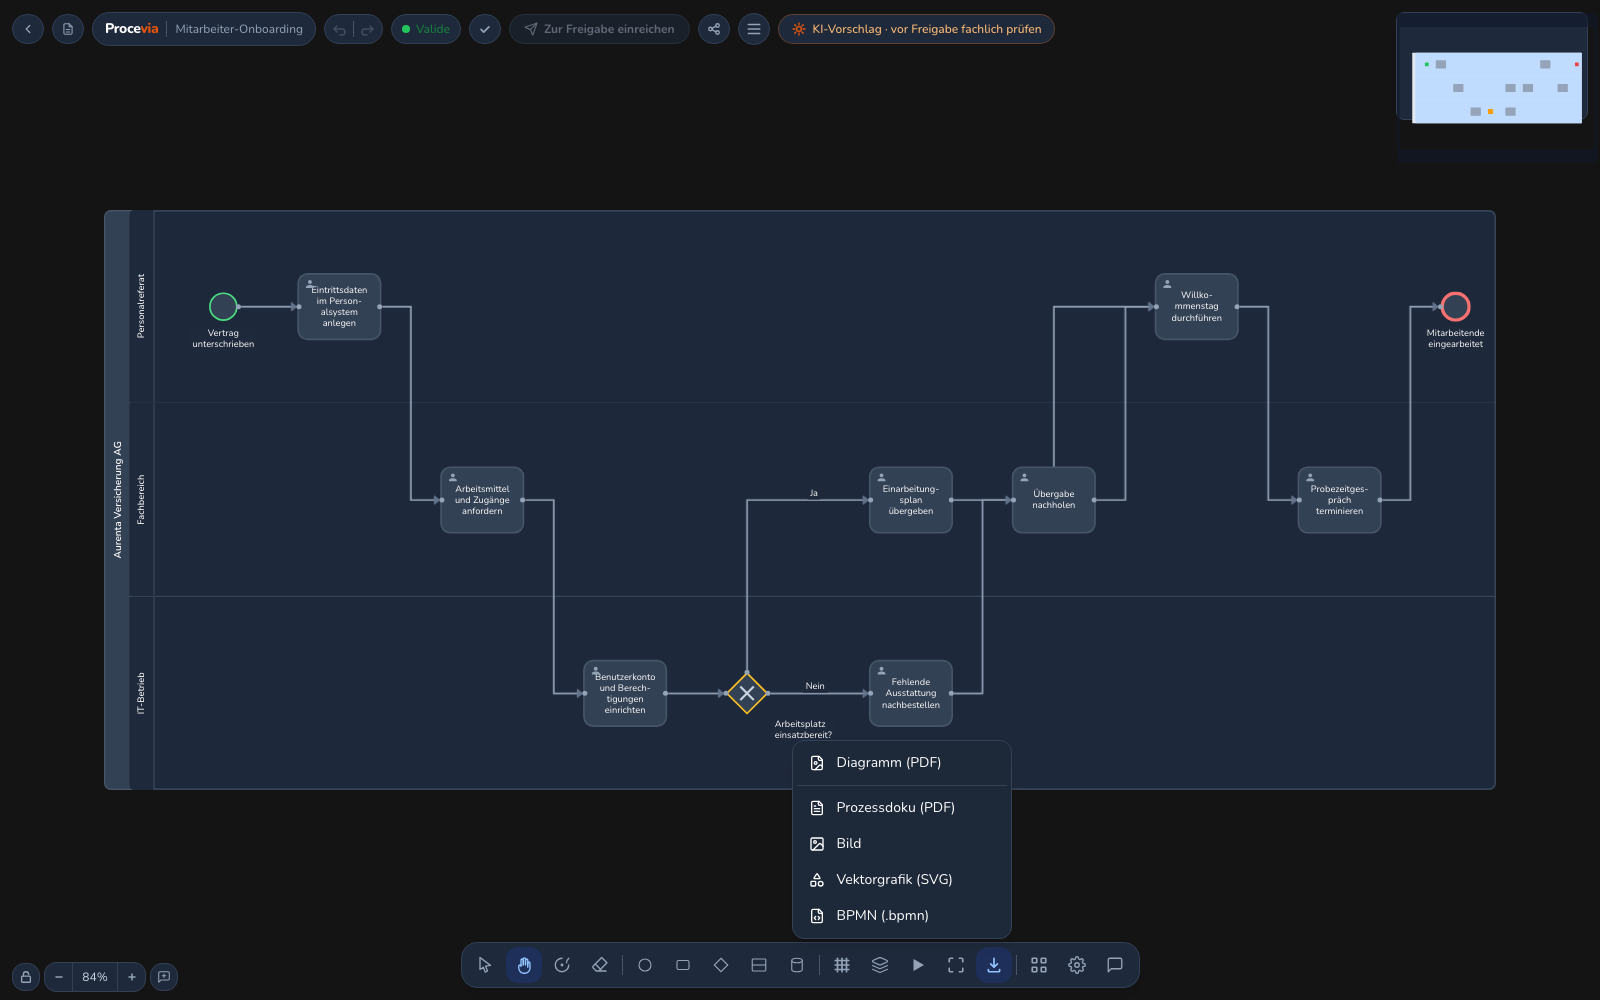Select the Arbeitsplatz einsatzbereit gateway
Viewport: 1600px width, 1000px height.
click(x=747, y=693)
